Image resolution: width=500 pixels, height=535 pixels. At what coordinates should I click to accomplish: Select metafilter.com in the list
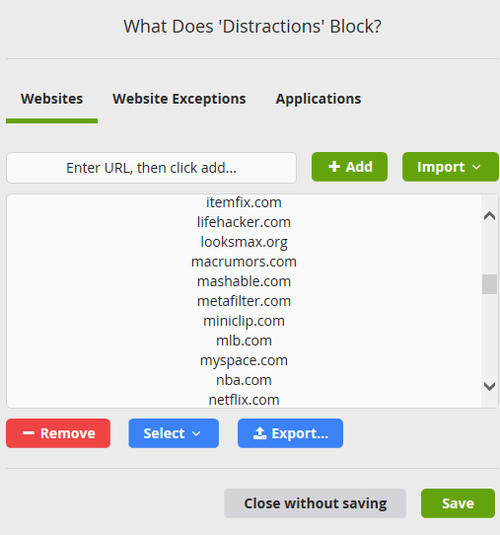[244, 301]
